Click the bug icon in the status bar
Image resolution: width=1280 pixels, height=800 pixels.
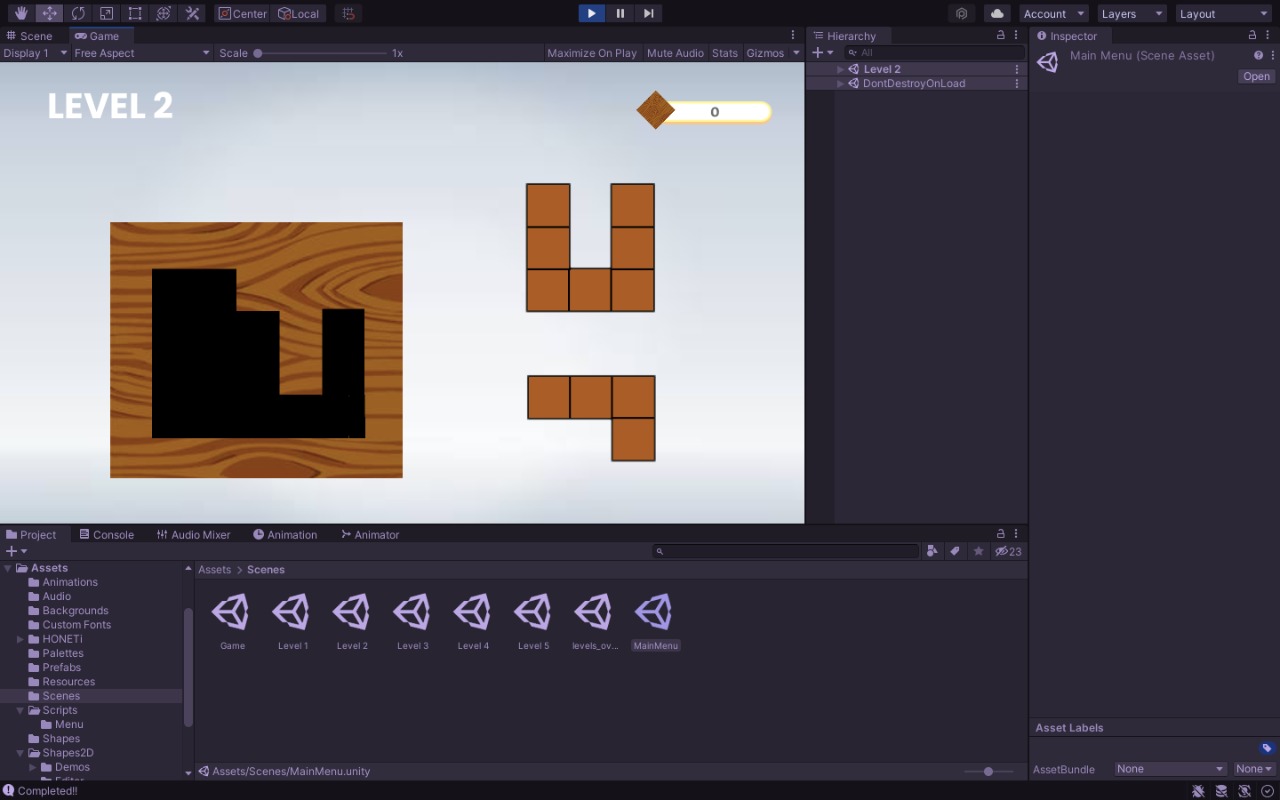(1198, 791)
